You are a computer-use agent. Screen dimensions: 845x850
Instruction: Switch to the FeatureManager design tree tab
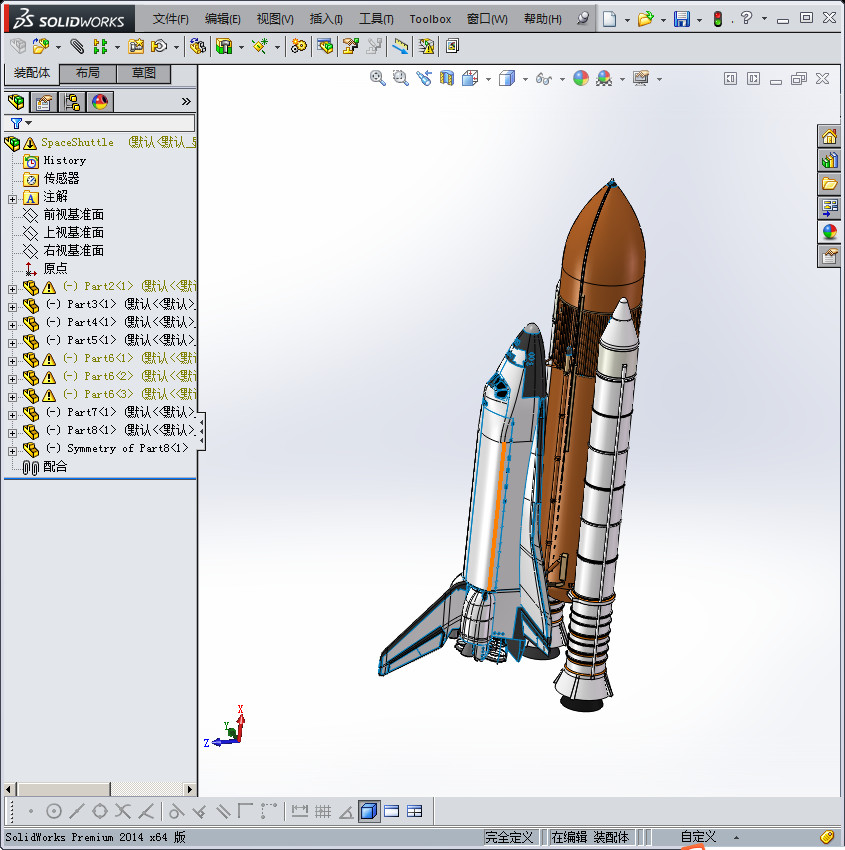tap(16, 101)
